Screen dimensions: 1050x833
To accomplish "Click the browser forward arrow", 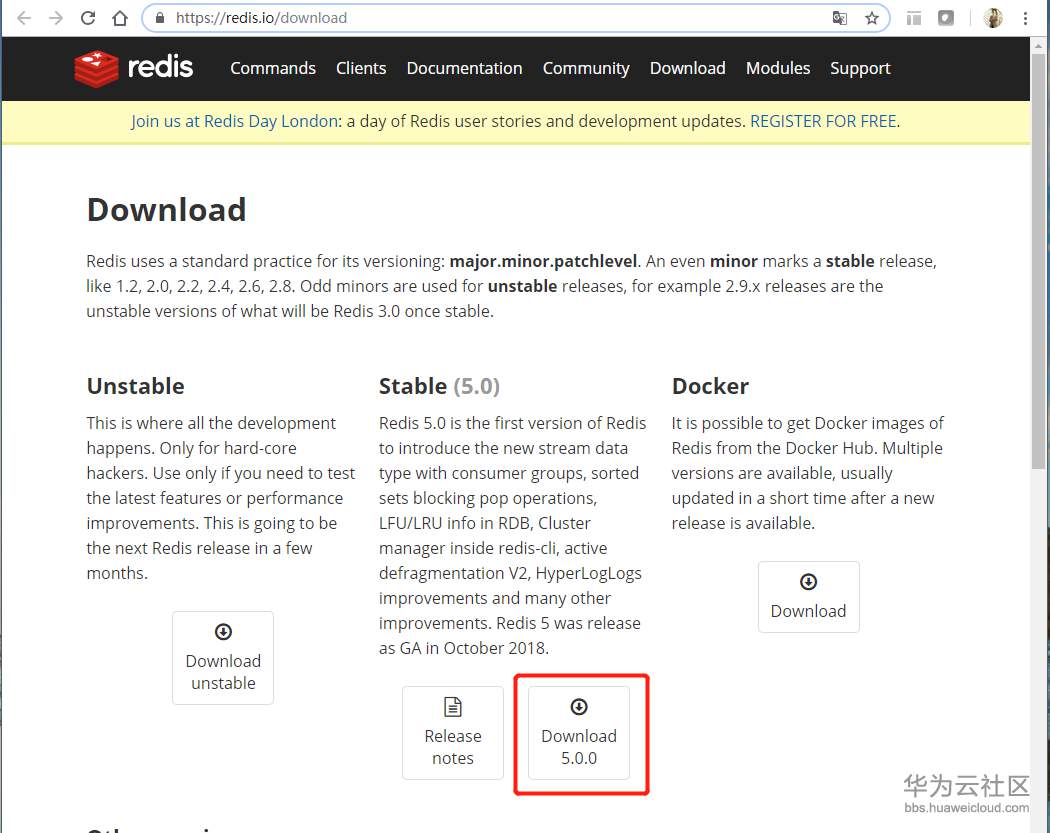I will 56,18.
